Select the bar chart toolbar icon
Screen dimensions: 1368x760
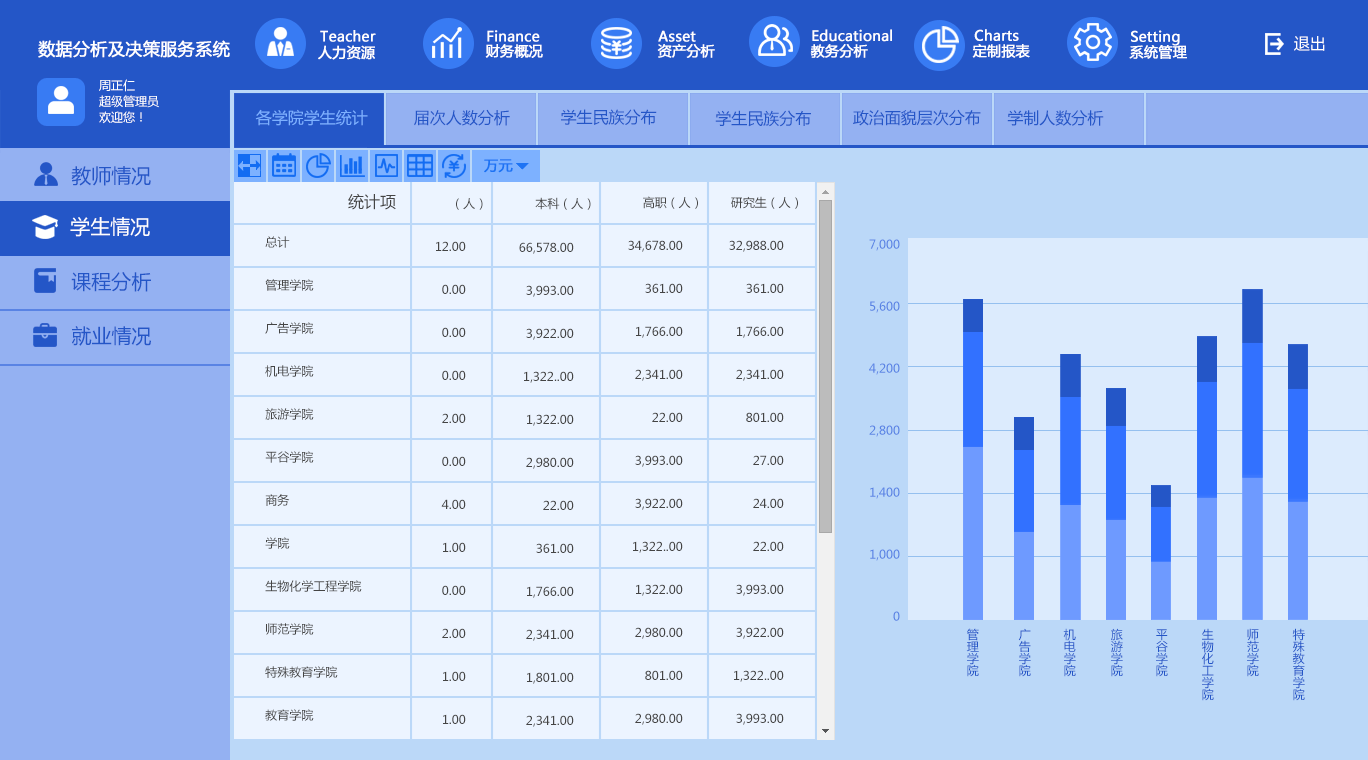tap(352, 166)
